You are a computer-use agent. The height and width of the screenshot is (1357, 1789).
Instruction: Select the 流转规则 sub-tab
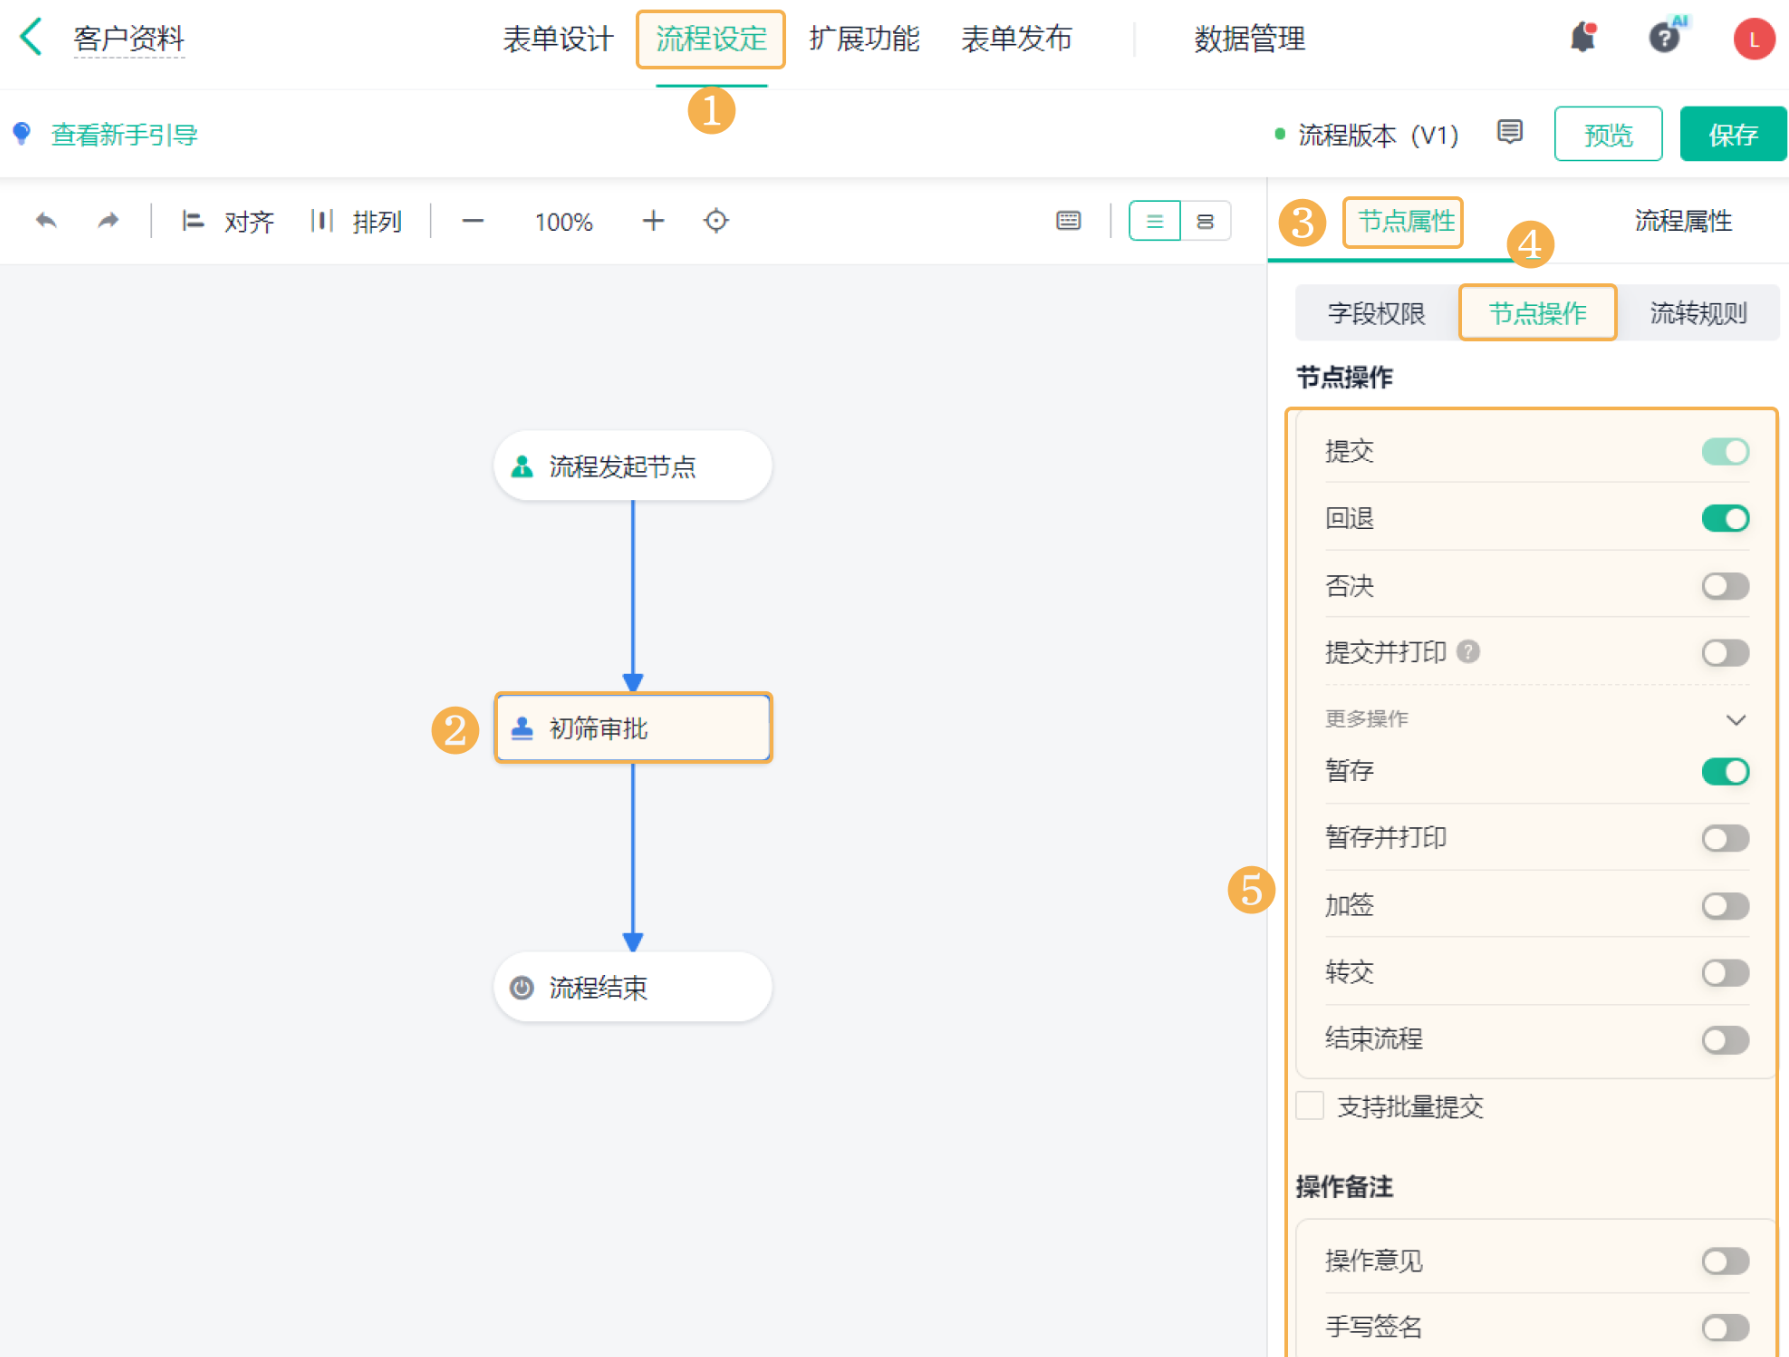(1698, 313)
